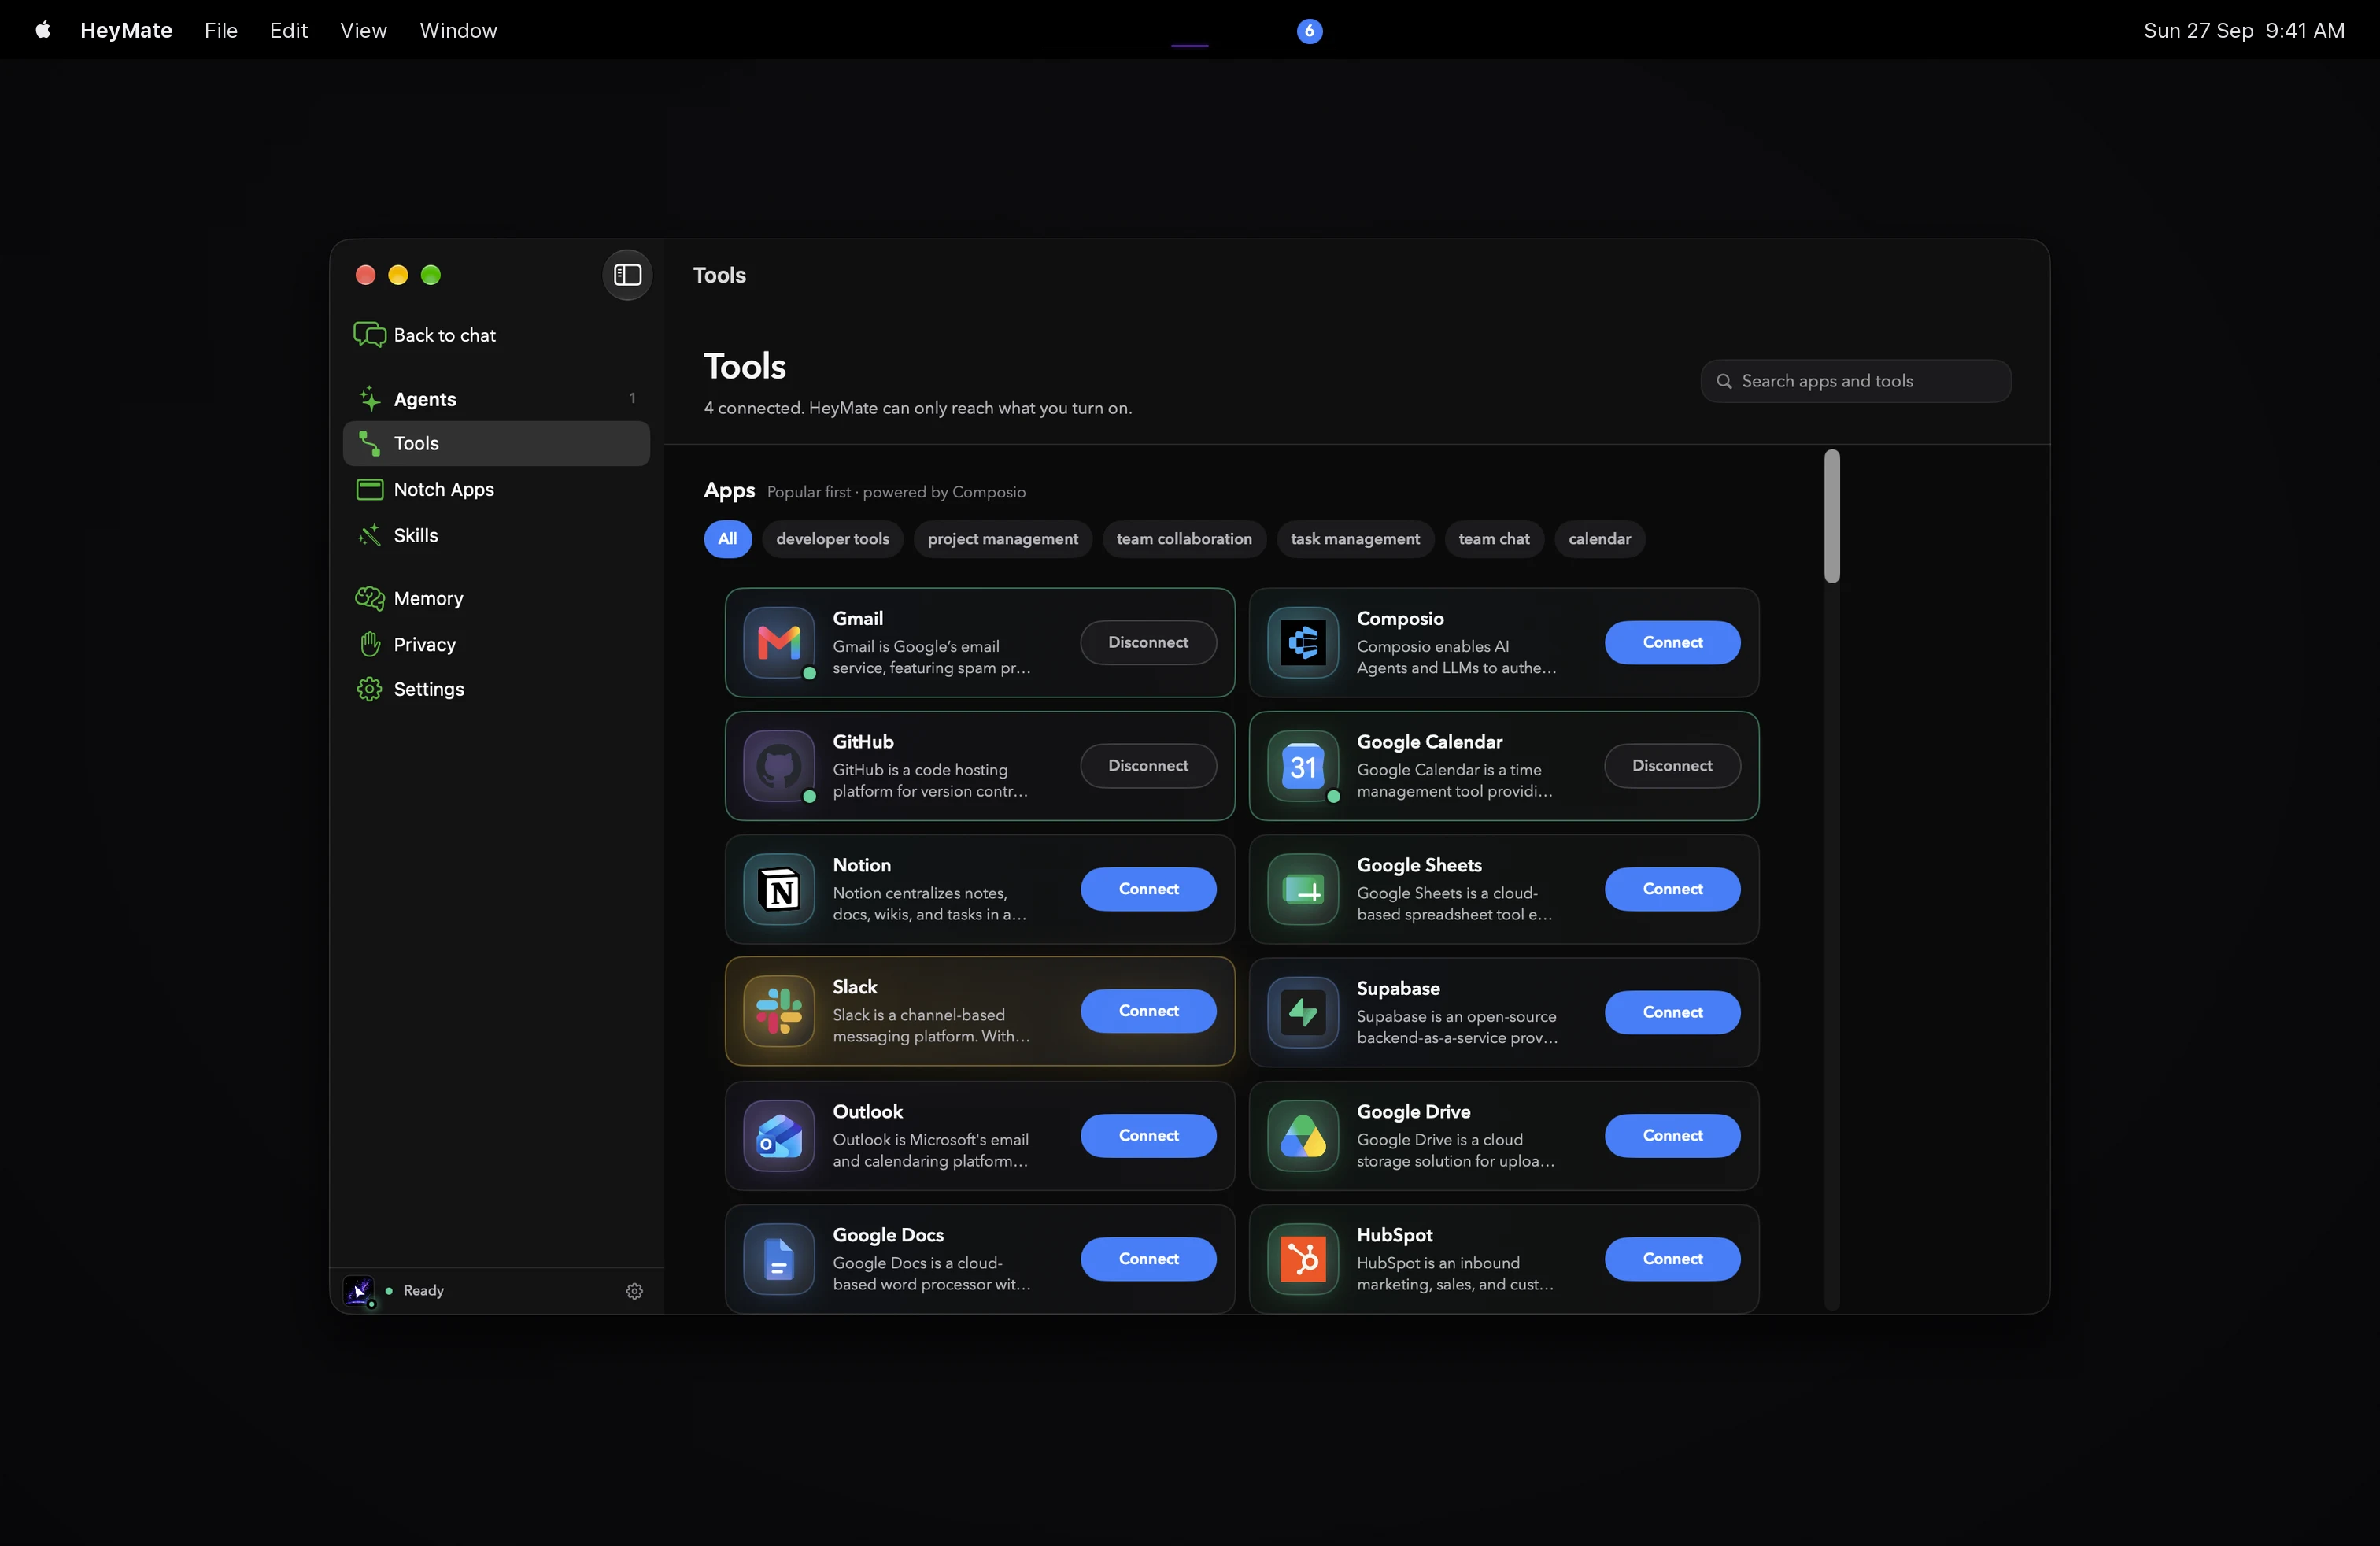Open the Window menu
This screenshot has height=1546, width=2380.
(x=458, y=30)
